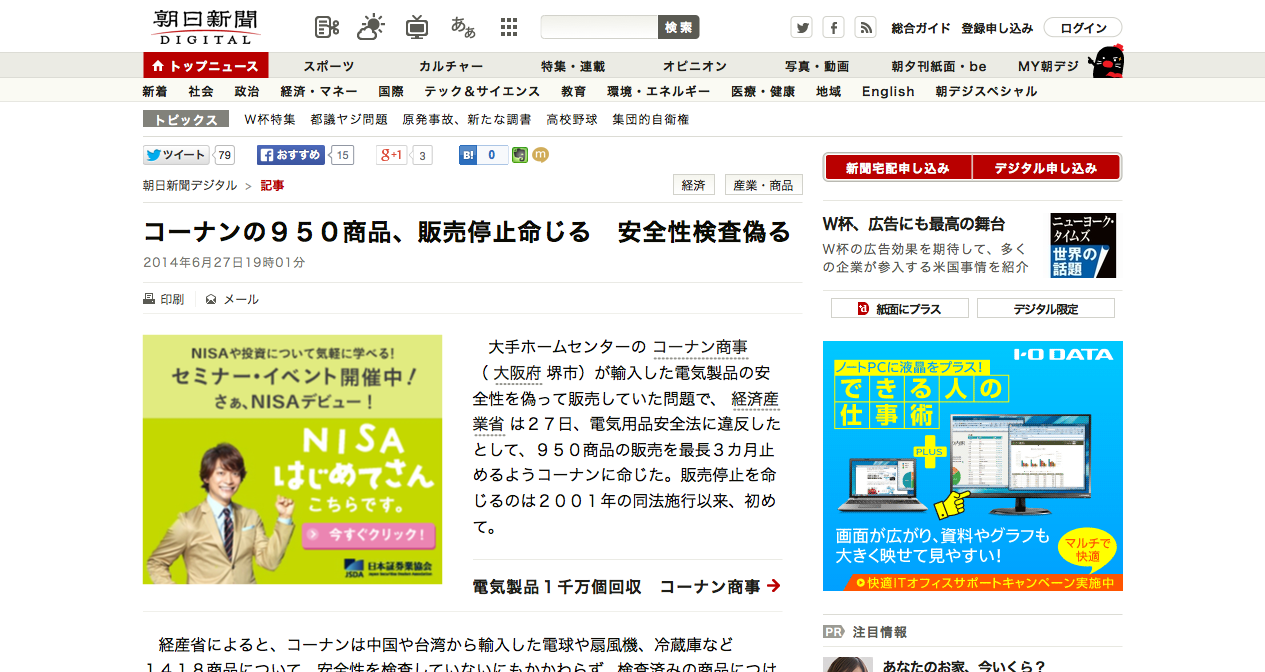
Task: Click the 印刷 print icon link
Action: coord(164,299)
